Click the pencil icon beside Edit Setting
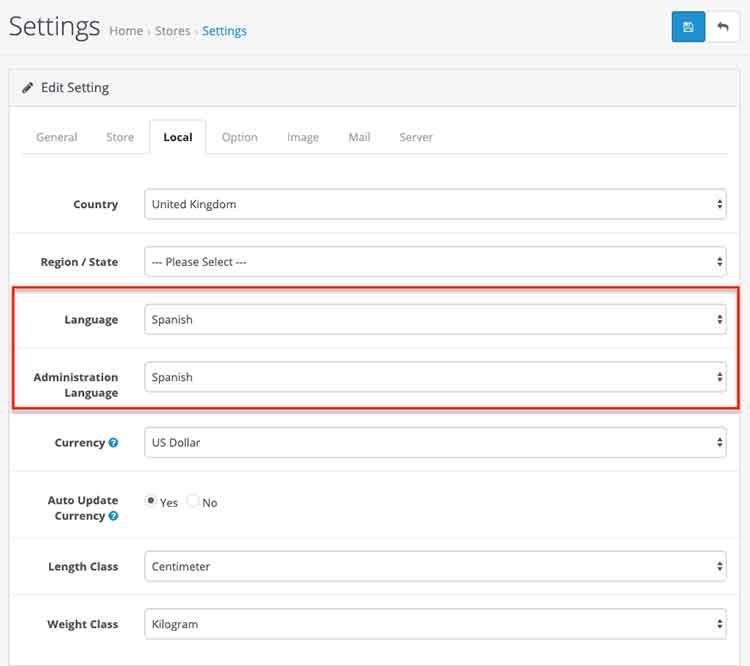750x666 pixels. coord(28,88)
